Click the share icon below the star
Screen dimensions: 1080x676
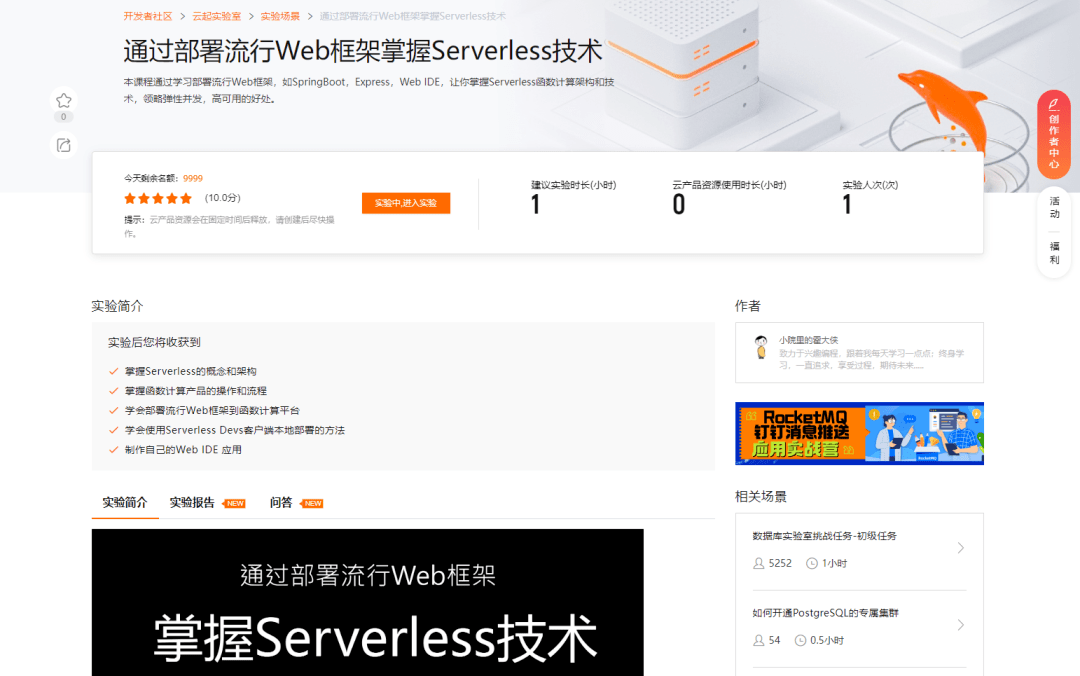coord(64,145)
